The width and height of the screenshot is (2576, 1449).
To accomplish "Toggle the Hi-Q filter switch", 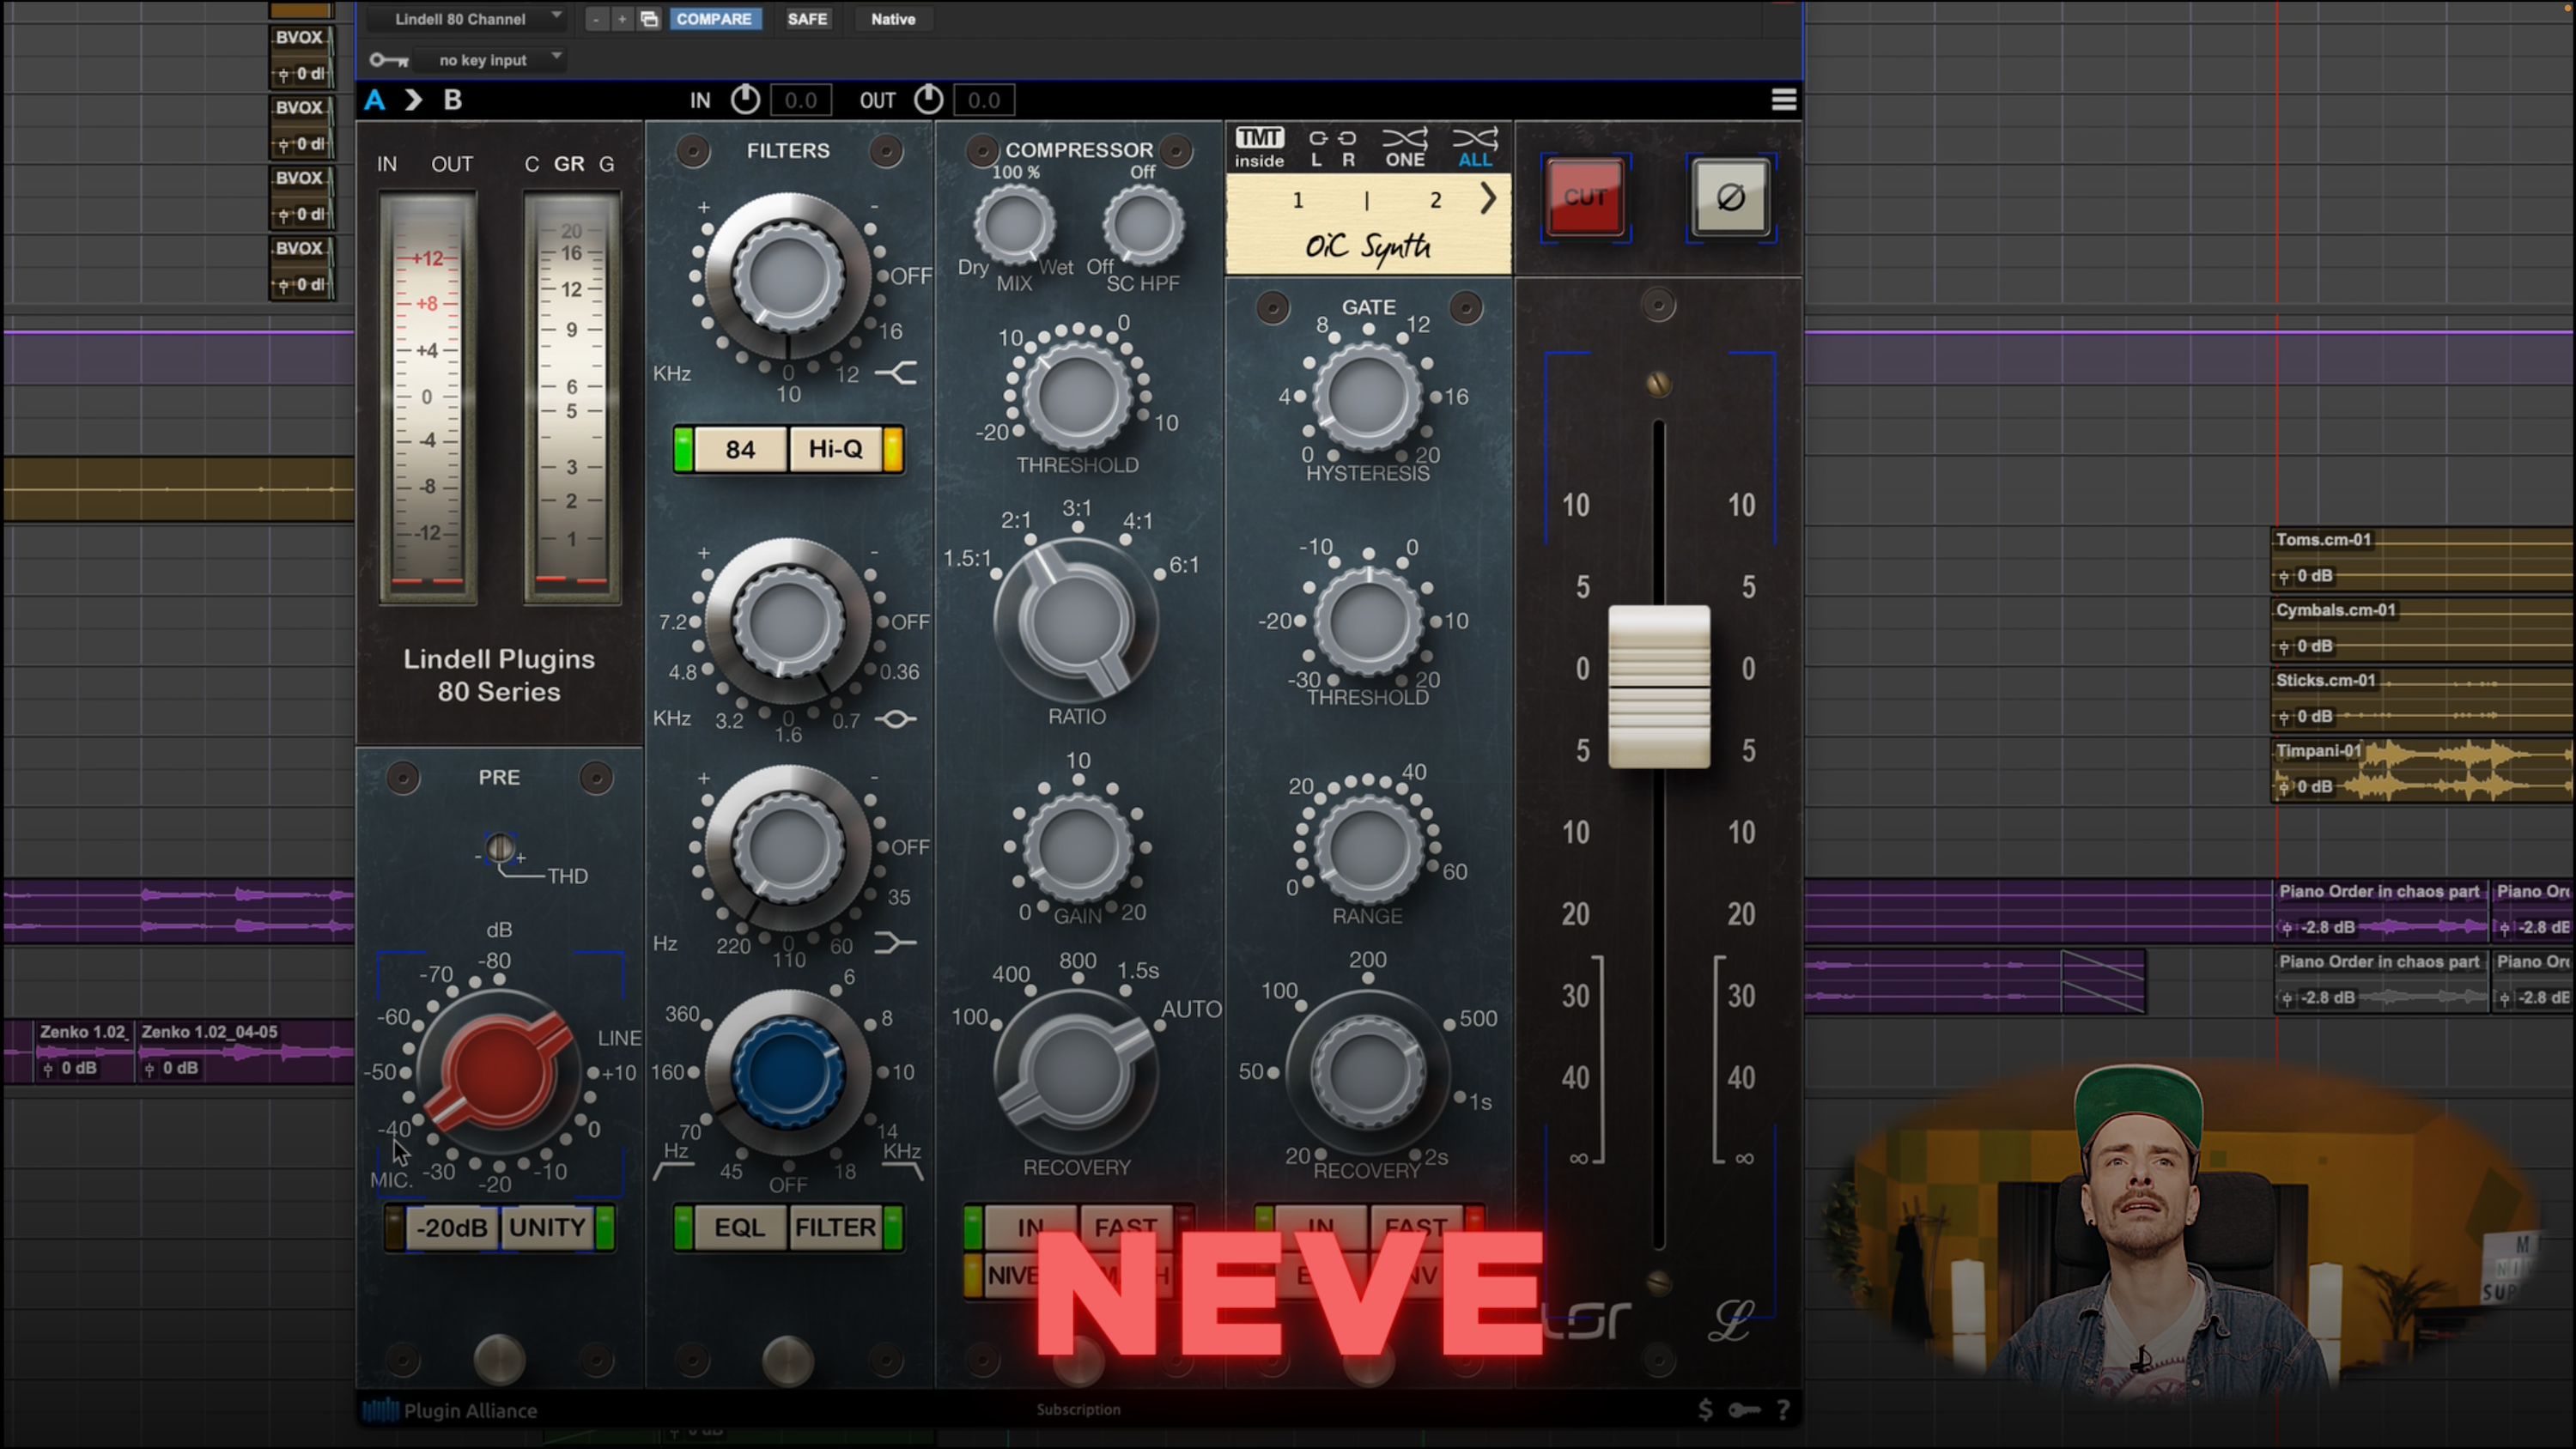I will 836,449.
